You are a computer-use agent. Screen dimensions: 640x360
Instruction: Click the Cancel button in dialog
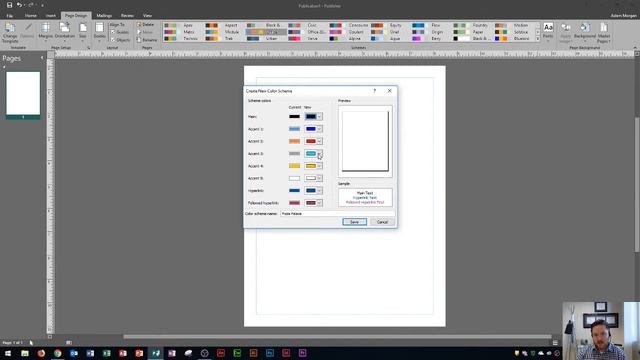coord(382,222)
